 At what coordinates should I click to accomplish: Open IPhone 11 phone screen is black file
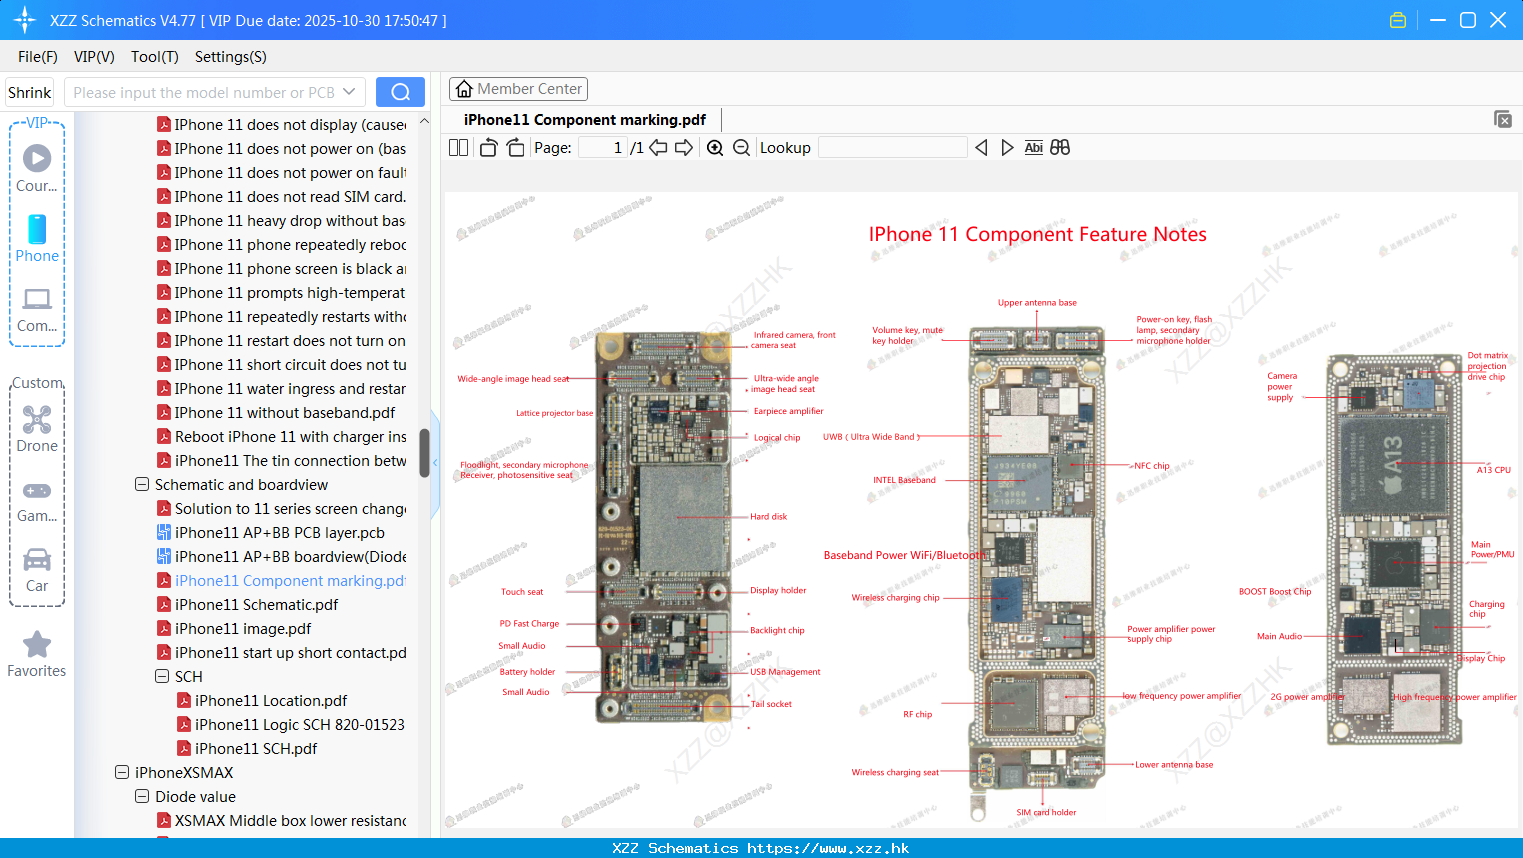[x=290, y=269]
